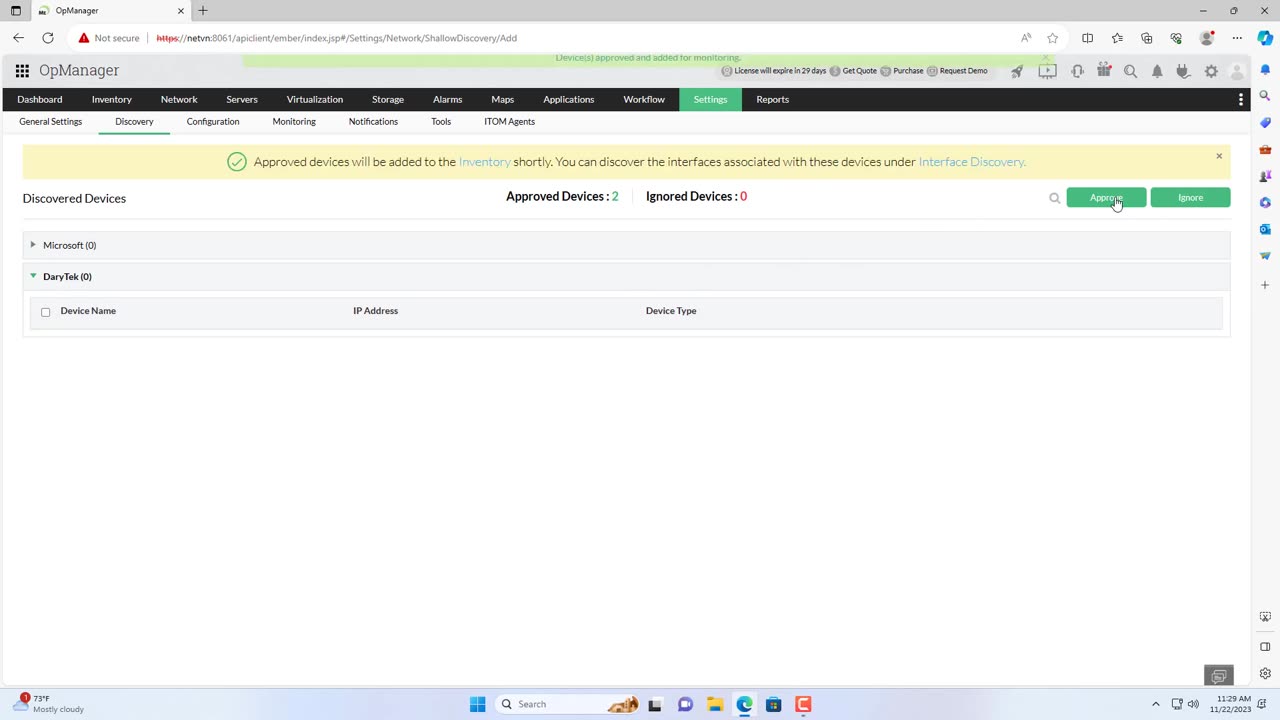Switch to Configuration tab
1280x720 pixels.
pyautogui.click(x=213, y=122)
